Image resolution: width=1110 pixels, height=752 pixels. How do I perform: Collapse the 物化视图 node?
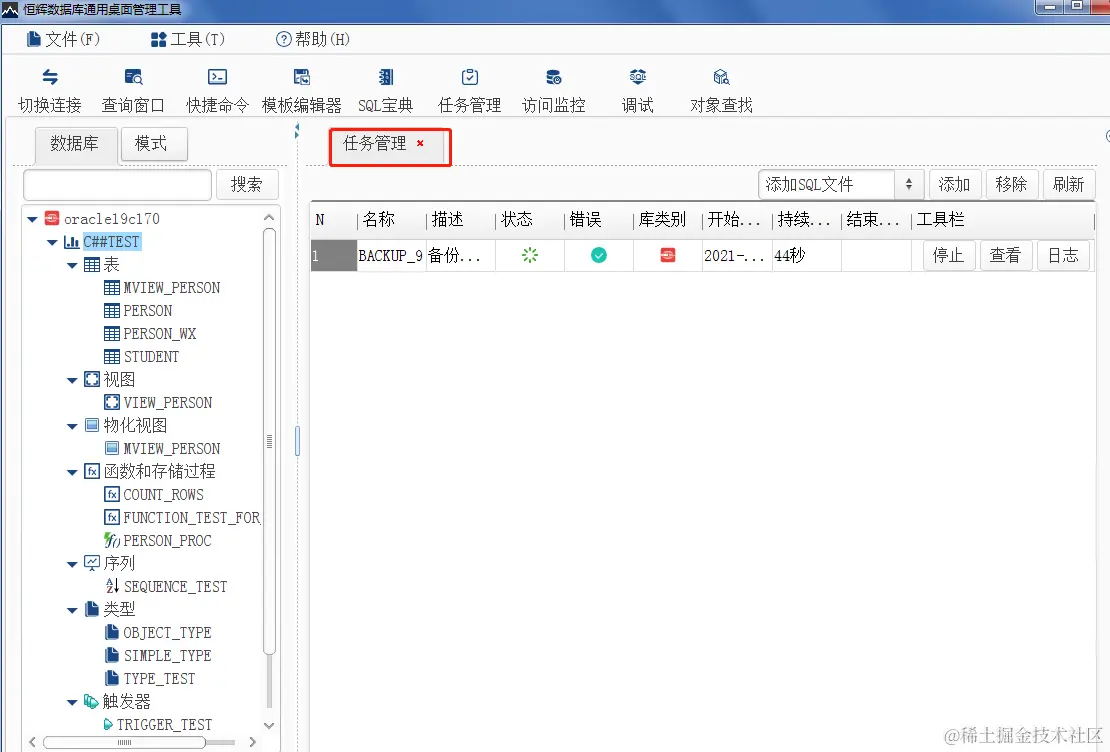click(71, 426)
